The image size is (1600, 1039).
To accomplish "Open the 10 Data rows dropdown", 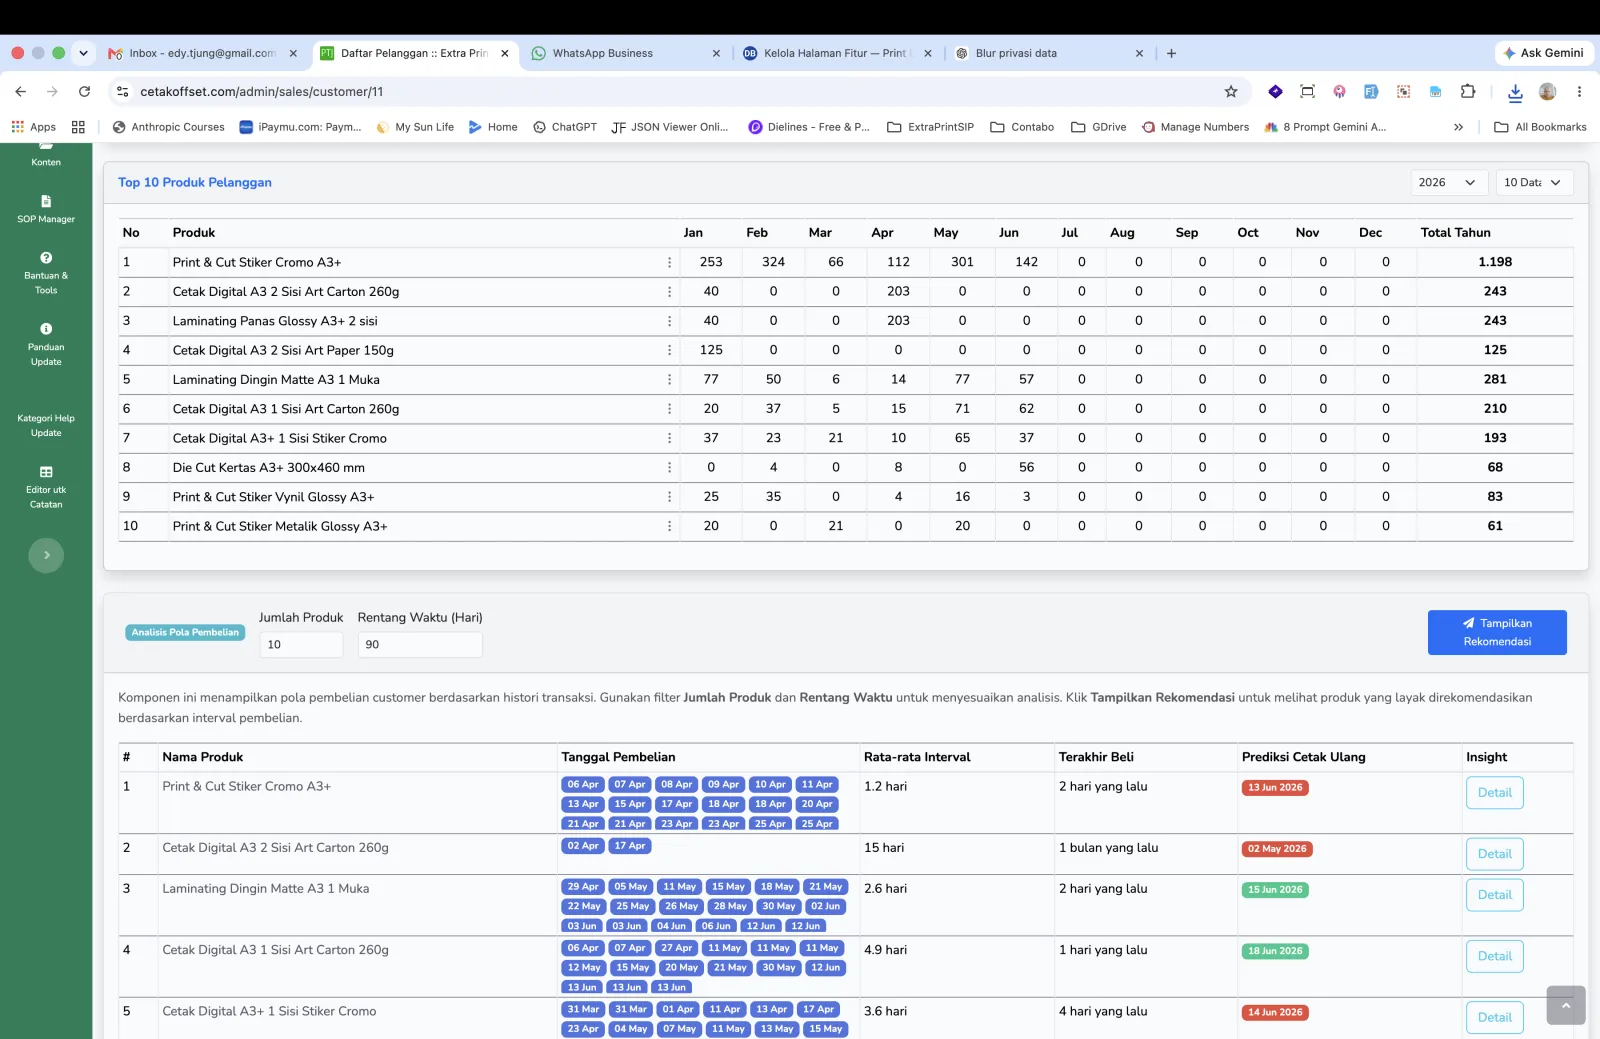I will pyautogui.click(x=1534, y=182).
